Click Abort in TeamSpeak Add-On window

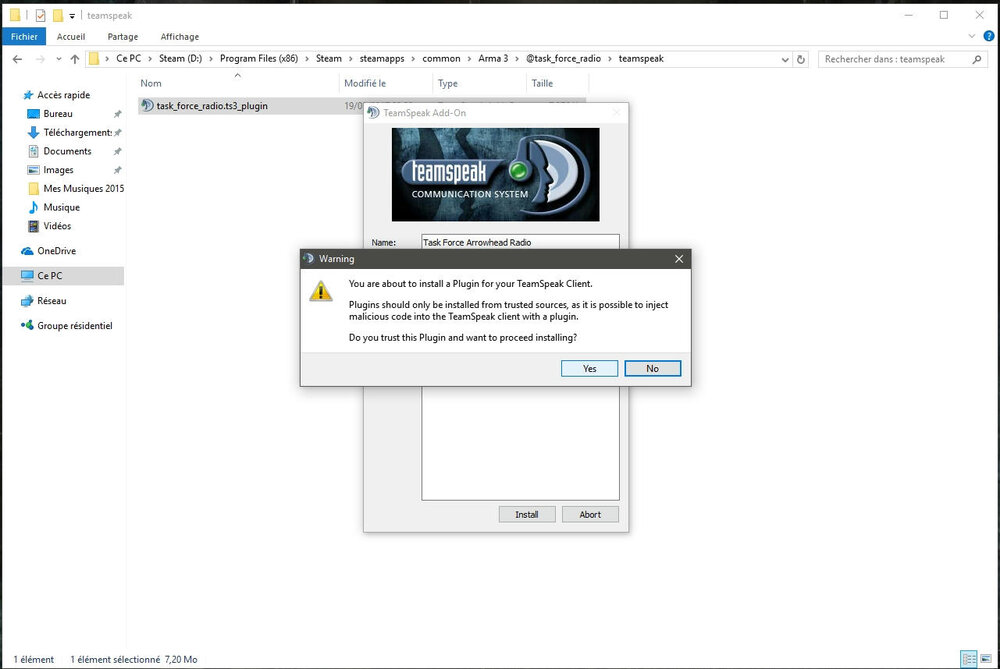(x=590, y=515)
